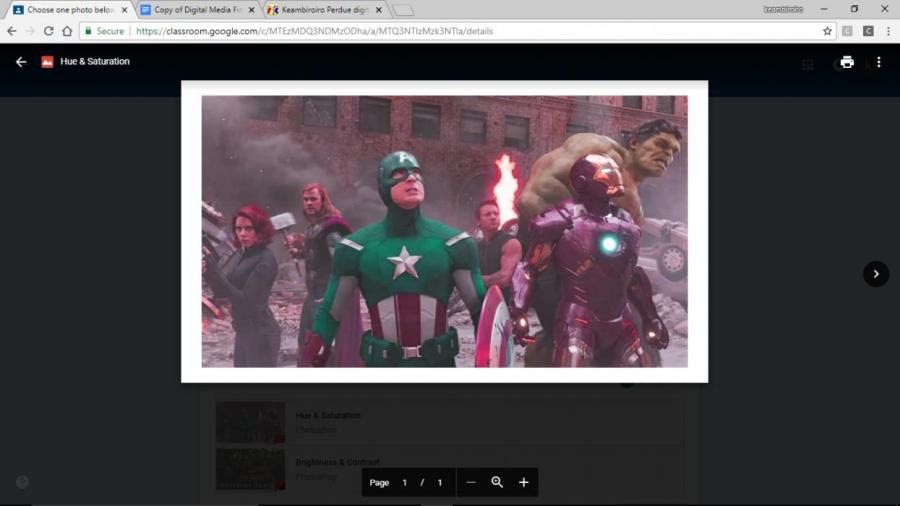900x506 pixels.
Task: Click the Hue & Saturation file title
Action: point(95,62)
